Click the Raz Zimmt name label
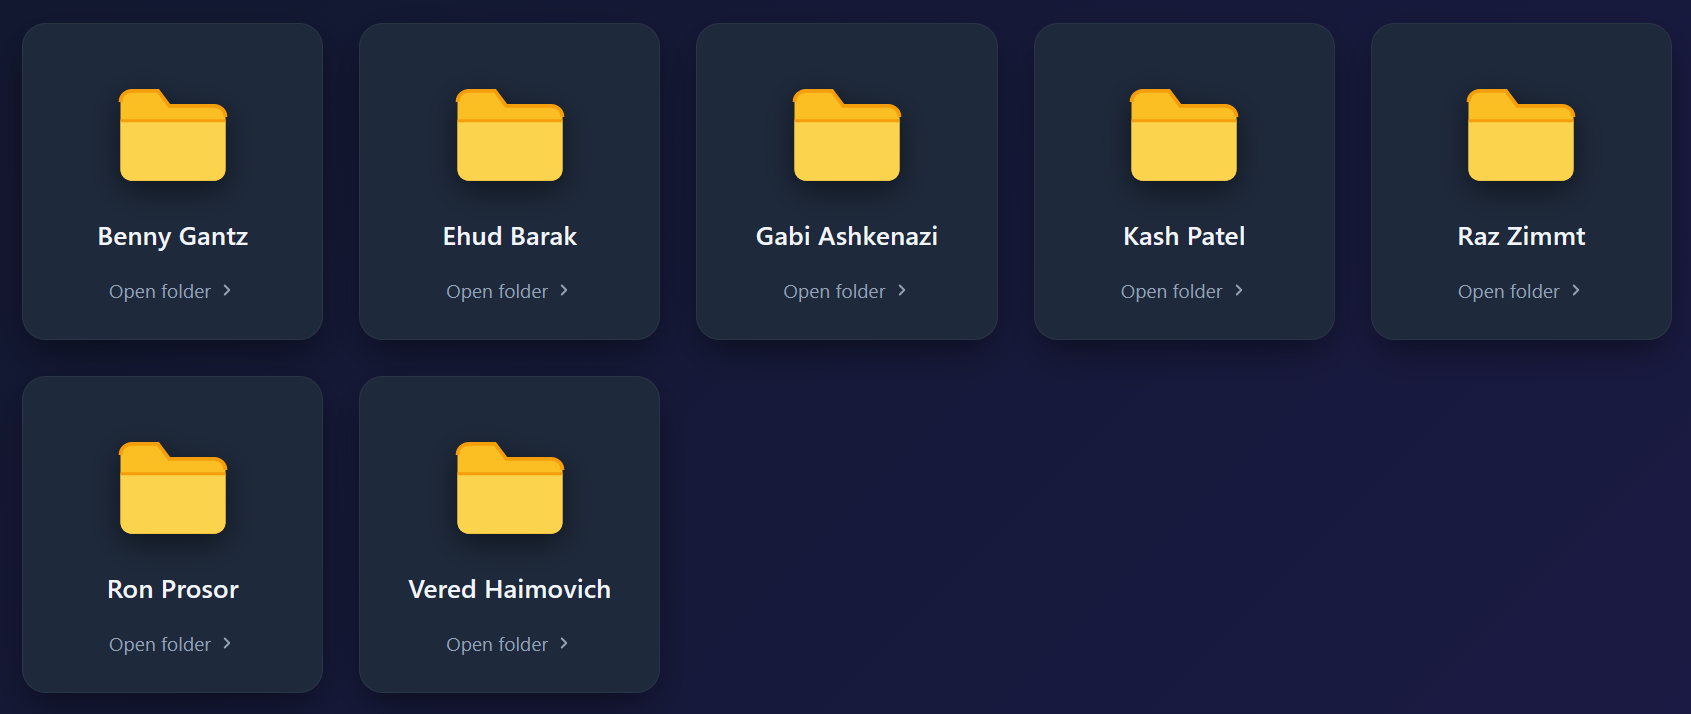Screen dimensions: 1691x714 [x=1521, y=236]
